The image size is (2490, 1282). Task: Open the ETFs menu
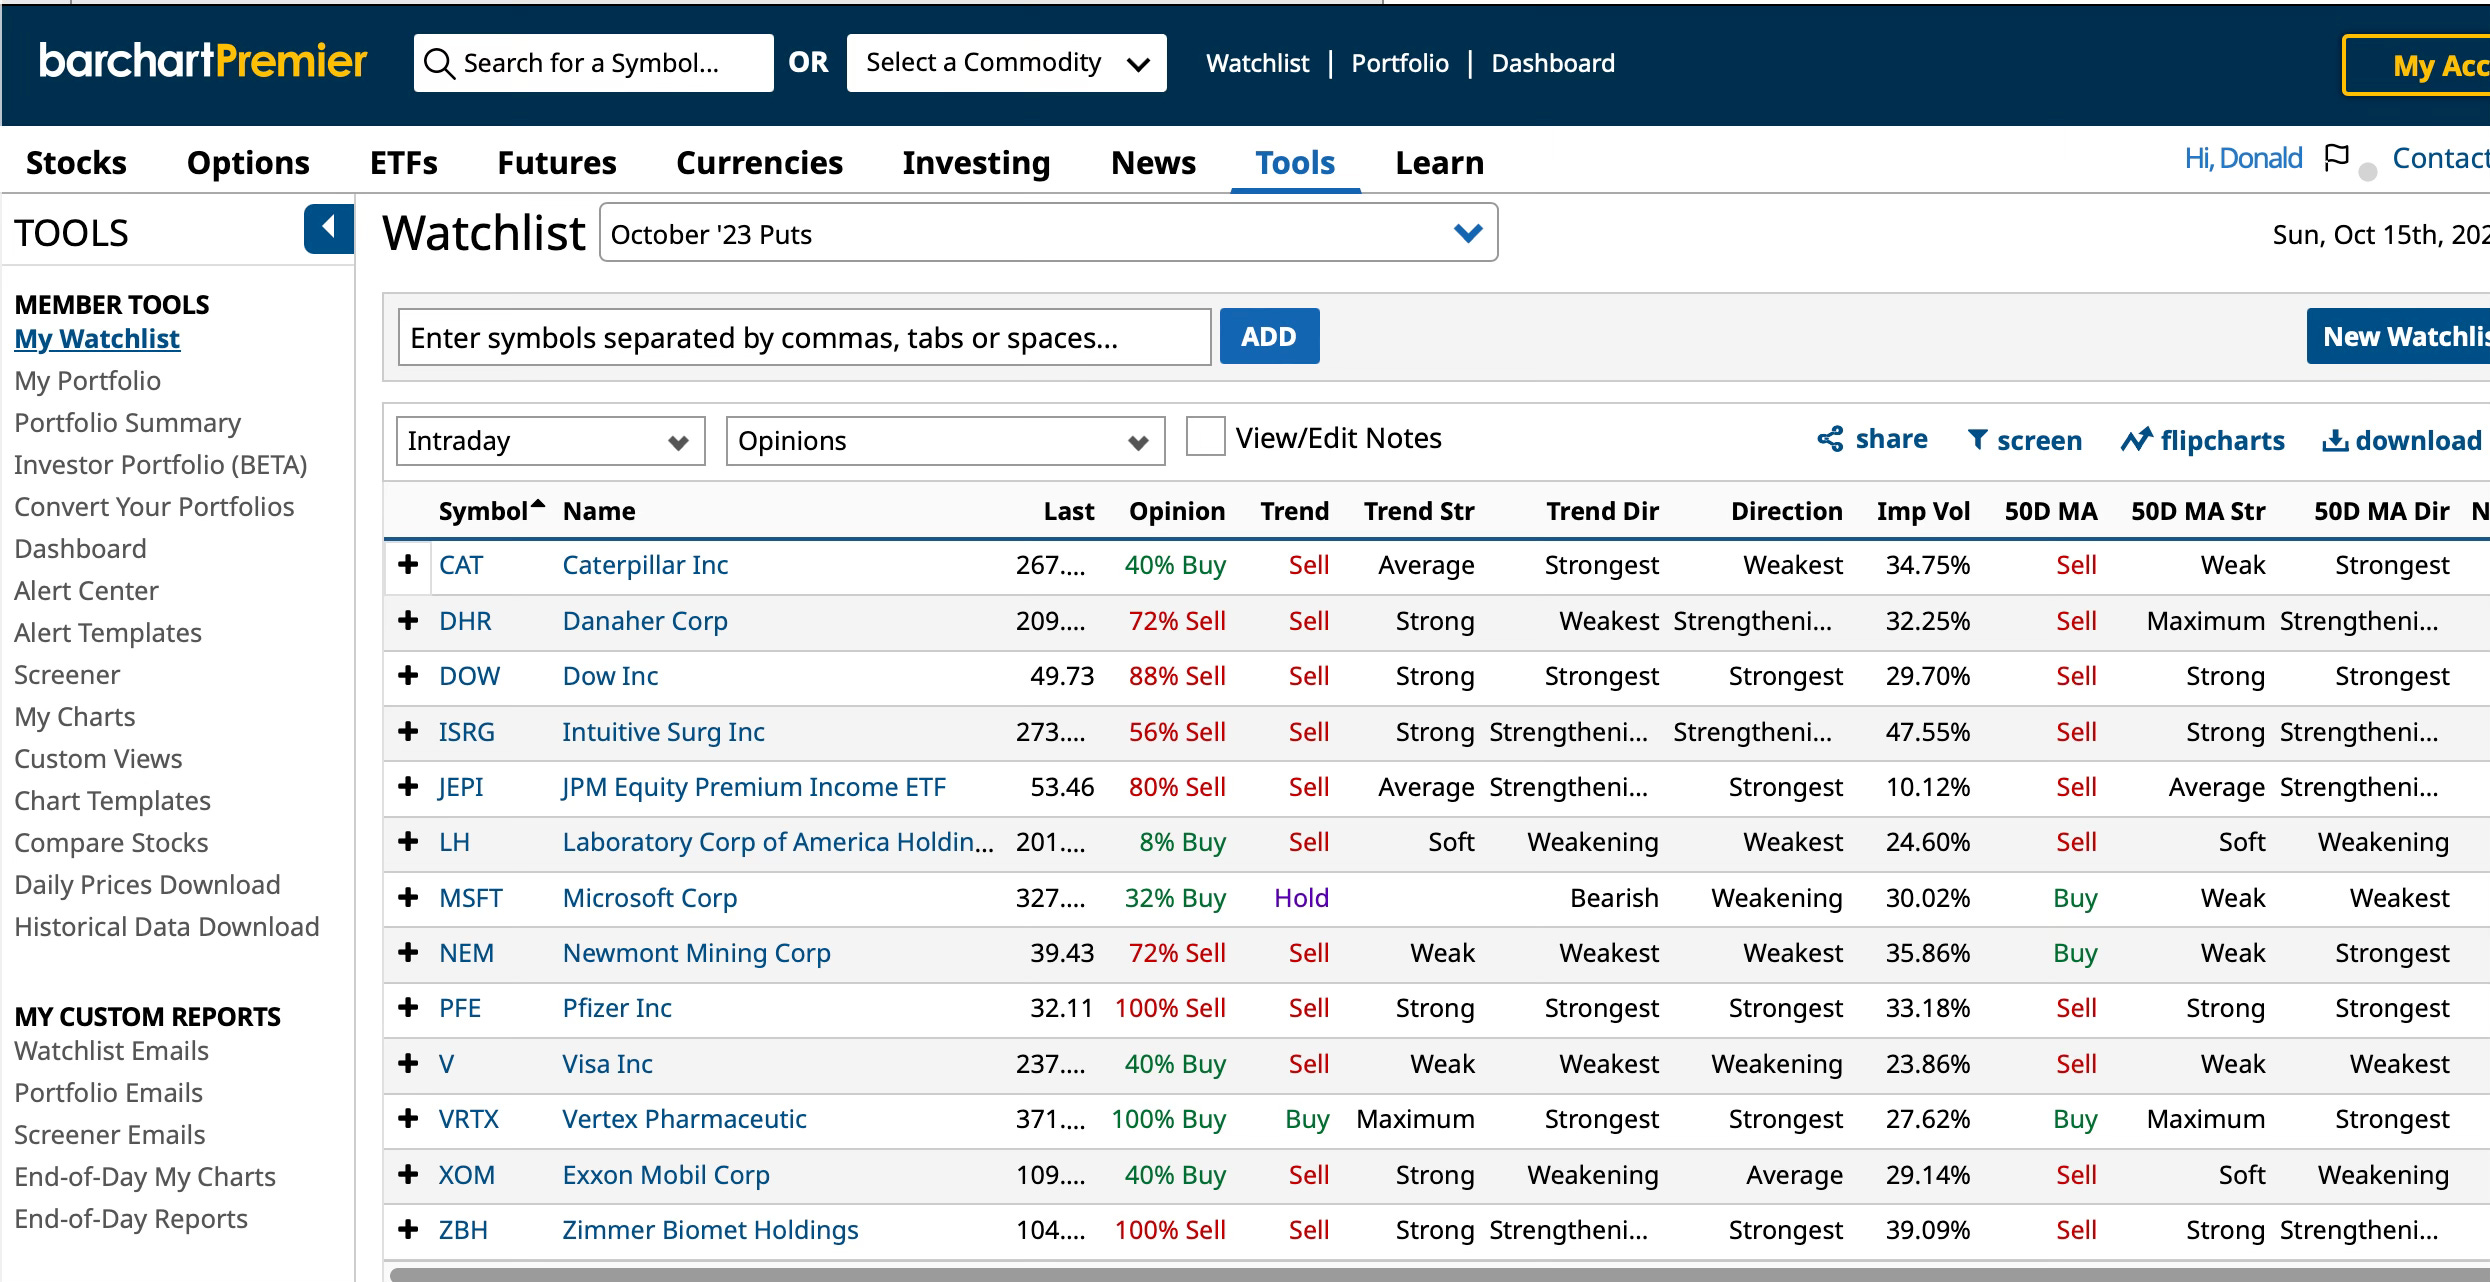404,163
